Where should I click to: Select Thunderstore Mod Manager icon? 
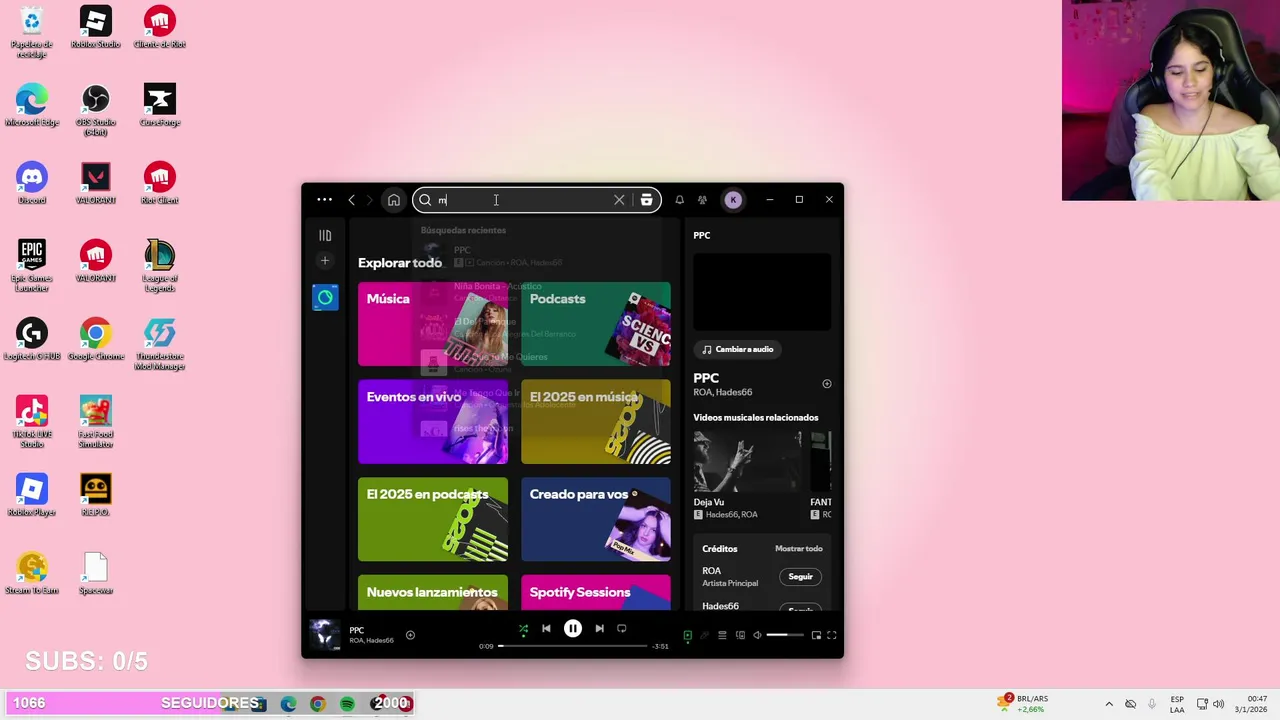pos(160,344)
